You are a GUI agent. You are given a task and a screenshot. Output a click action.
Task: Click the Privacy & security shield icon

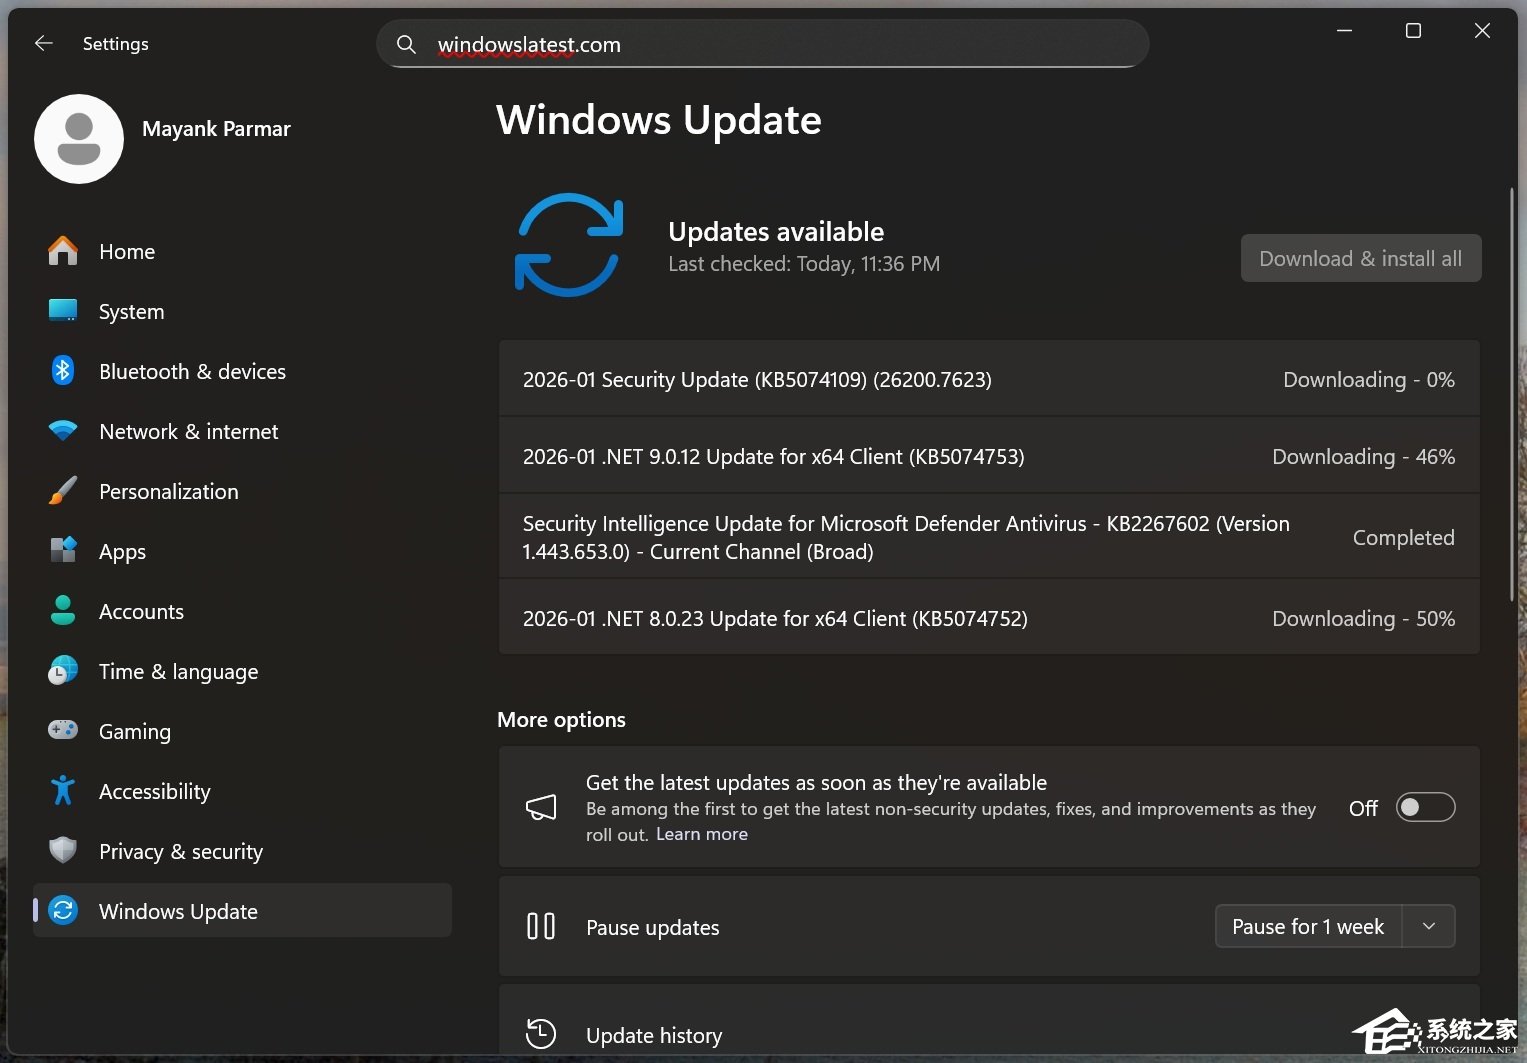coord(63,850)
